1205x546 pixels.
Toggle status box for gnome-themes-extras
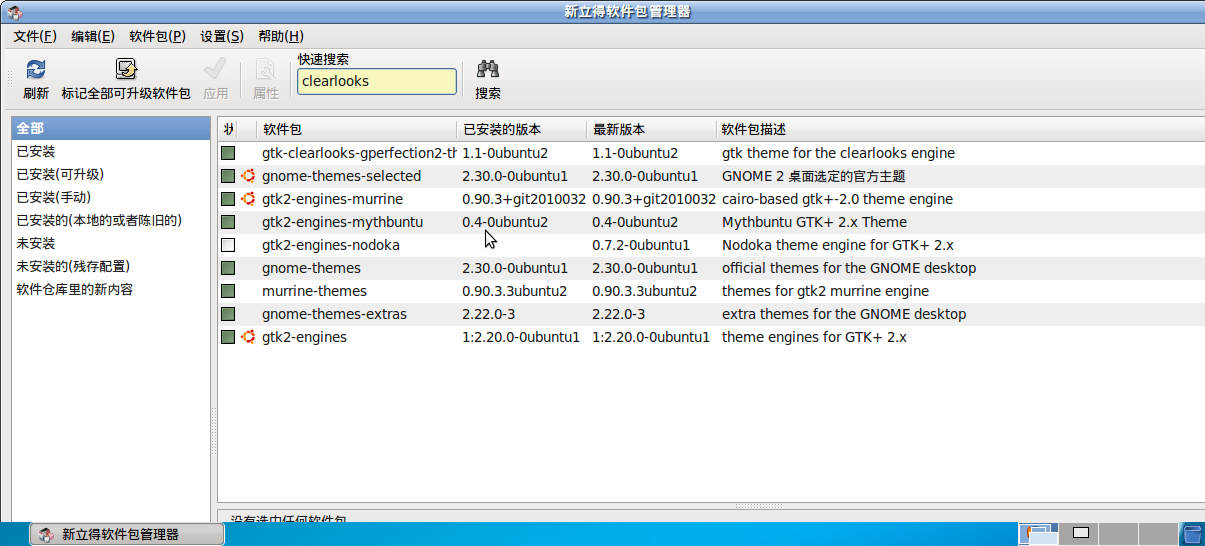coord(228,314)
